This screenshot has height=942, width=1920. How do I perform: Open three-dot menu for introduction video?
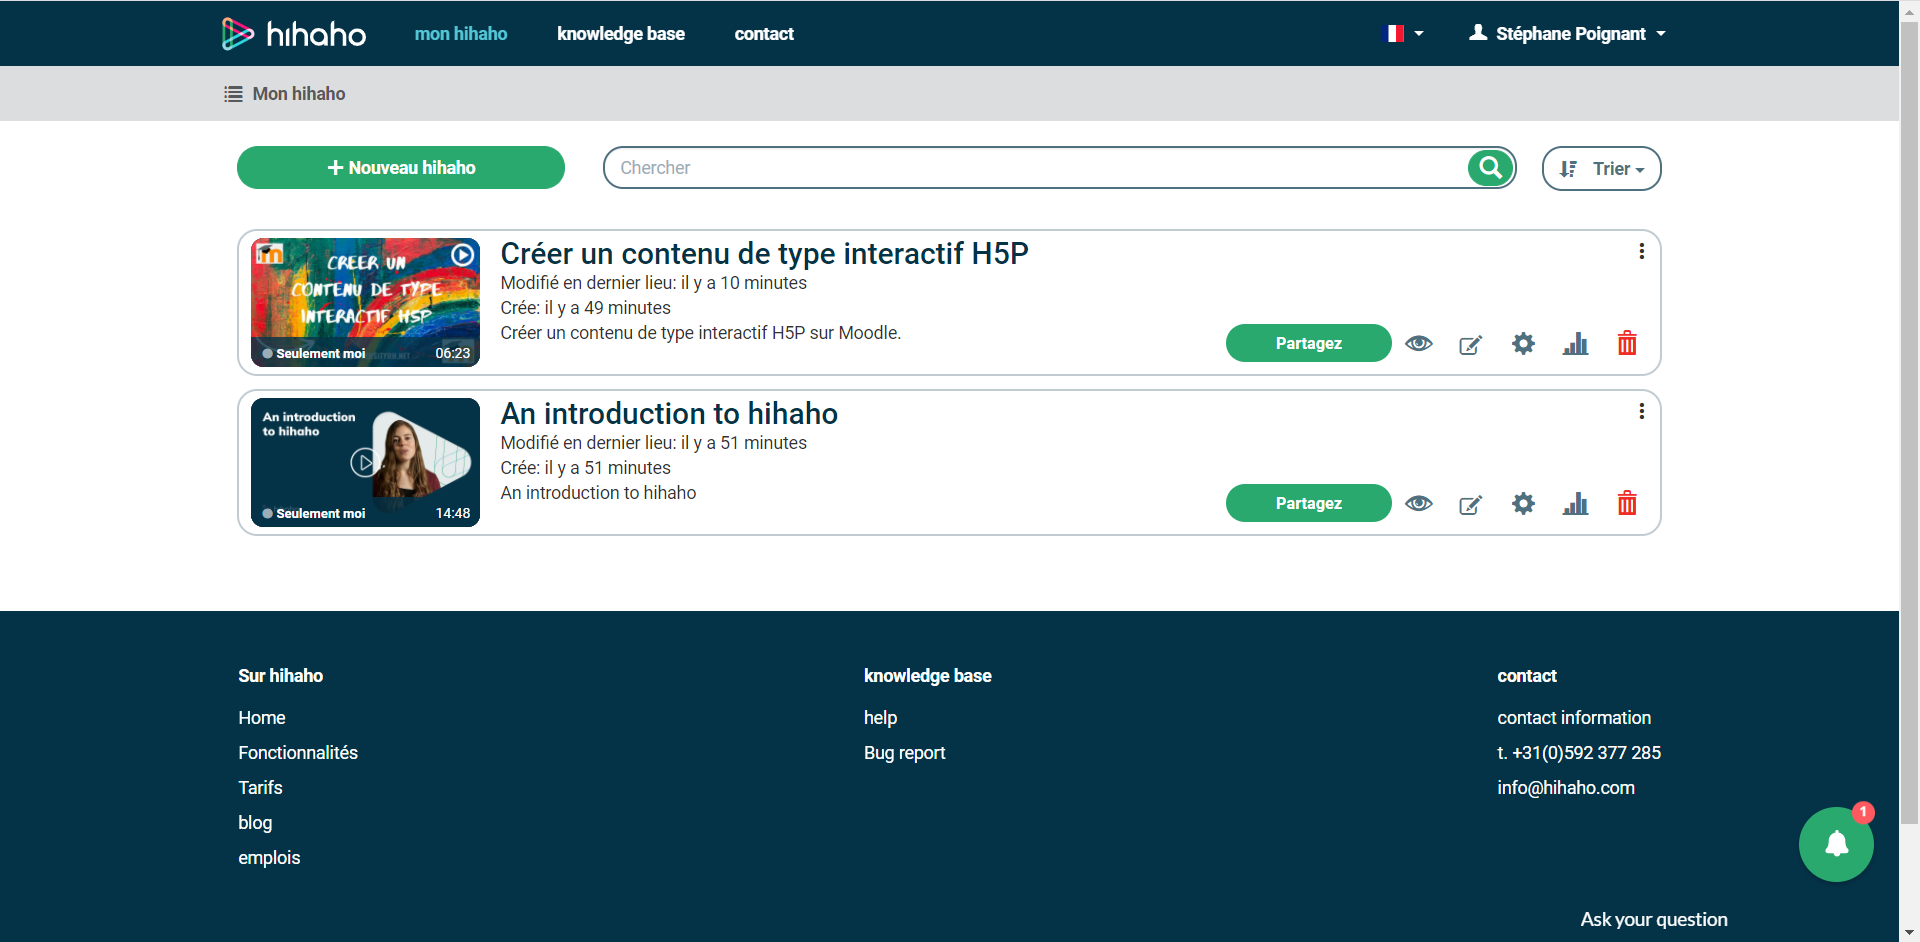coord(1641,412)
